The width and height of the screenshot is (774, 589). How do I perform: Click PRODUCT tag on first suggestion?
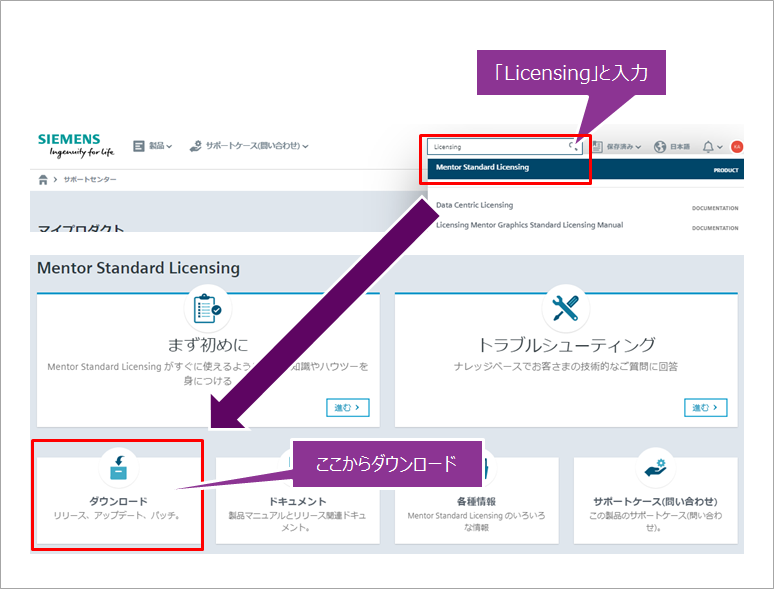point(726,170)
